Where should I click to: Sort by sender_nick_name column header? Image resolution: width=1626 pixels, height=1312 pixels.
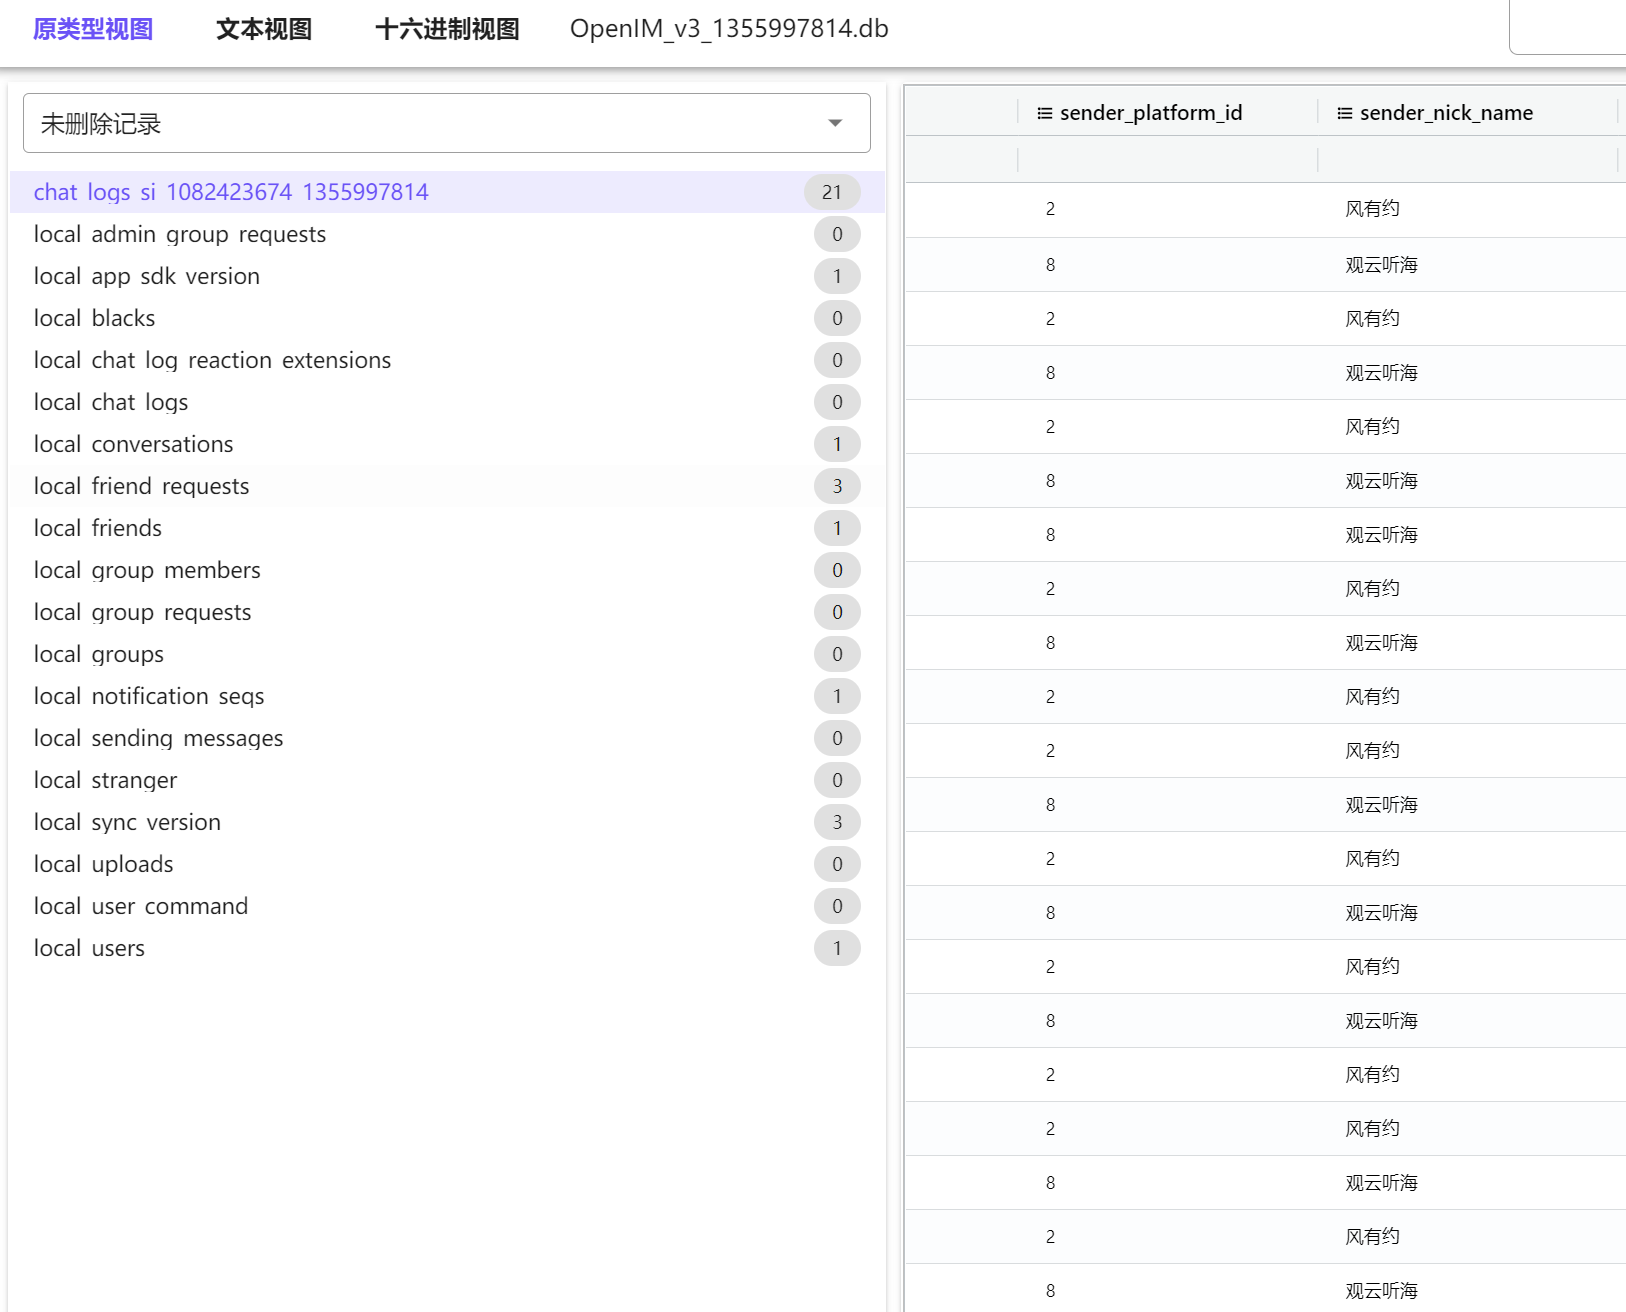coord(1446,113)
